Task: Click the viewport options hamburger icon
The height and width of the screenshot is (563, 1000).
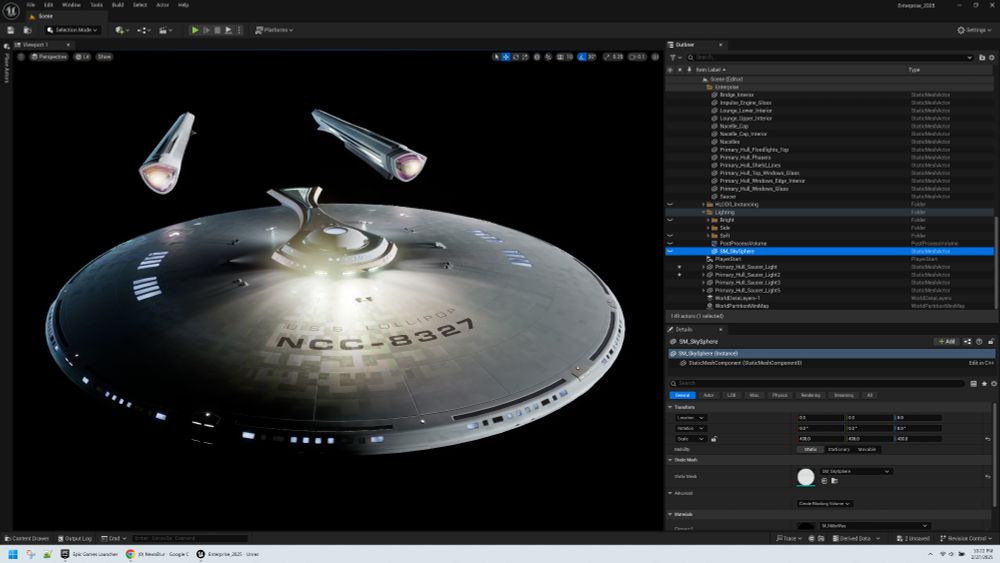Action: tap(20, 57)
